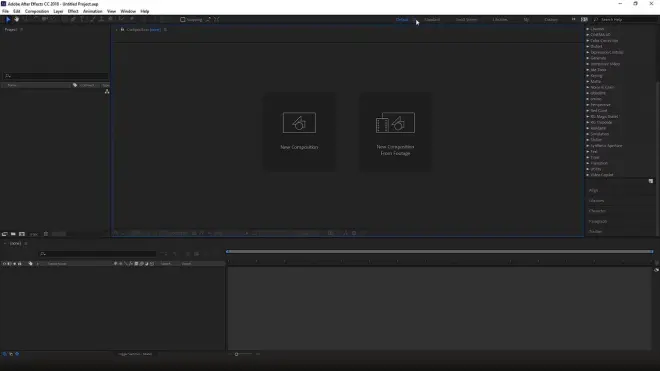Expand the Expression Controls effects category

[x=588, y=53]
